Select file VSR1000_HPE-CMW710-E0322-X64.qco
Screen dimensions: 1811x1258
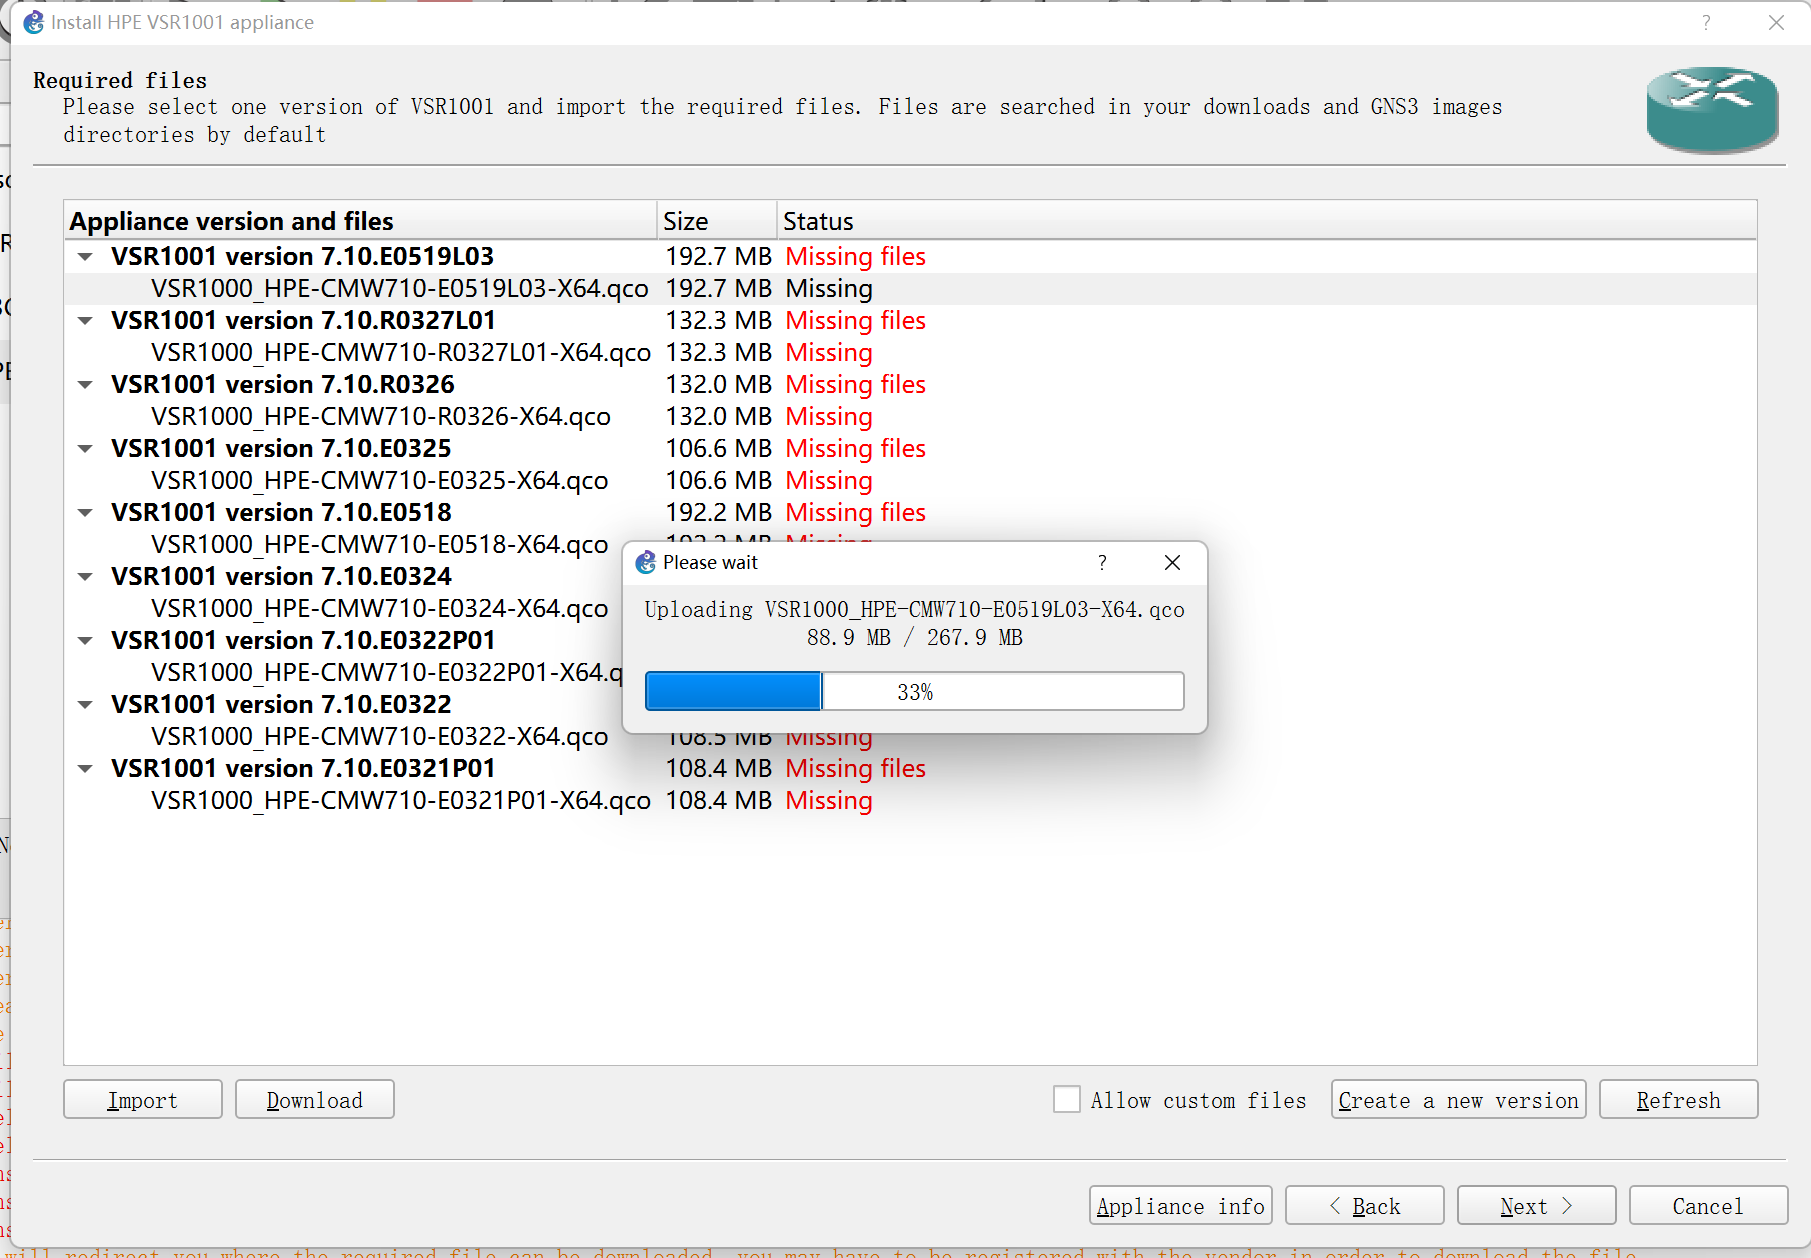[380, 737]
